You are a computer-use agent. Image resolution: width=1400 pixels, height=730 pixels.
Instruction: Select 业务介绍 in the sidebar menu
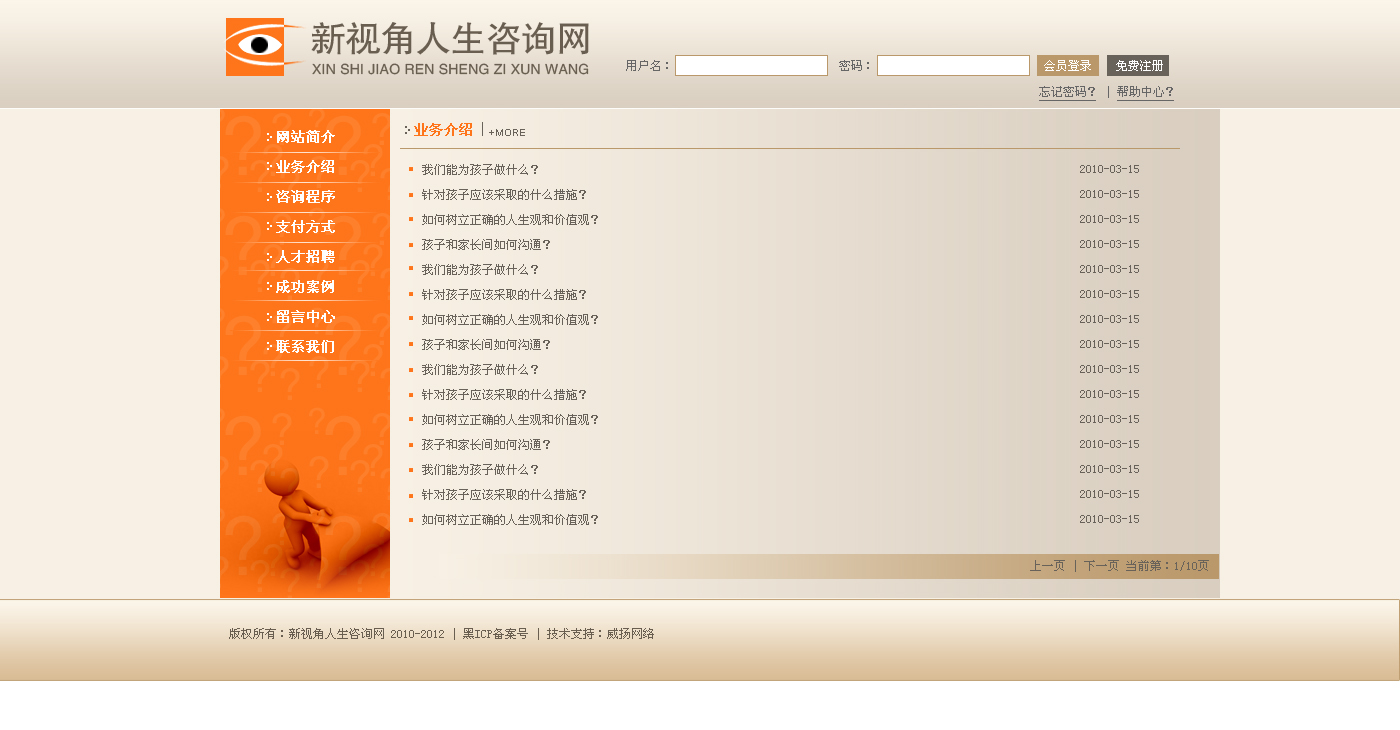(305, 167)
